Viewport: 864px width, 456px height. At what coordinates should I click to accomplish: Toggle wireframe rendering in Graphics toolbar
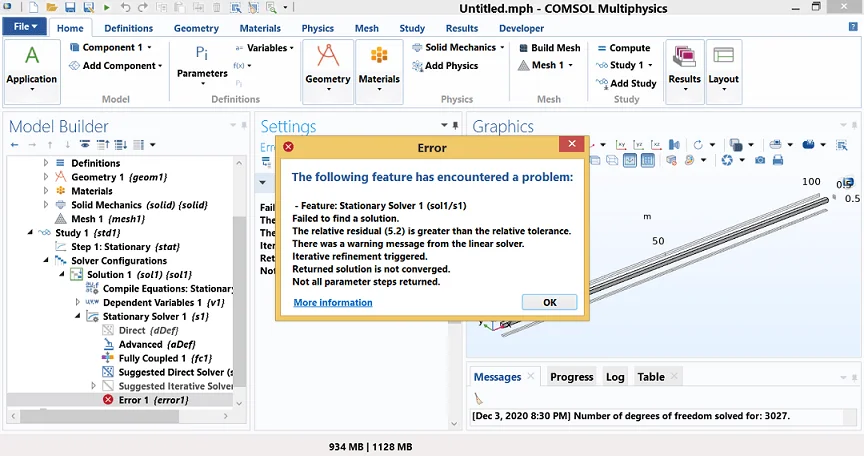(612, 160)
